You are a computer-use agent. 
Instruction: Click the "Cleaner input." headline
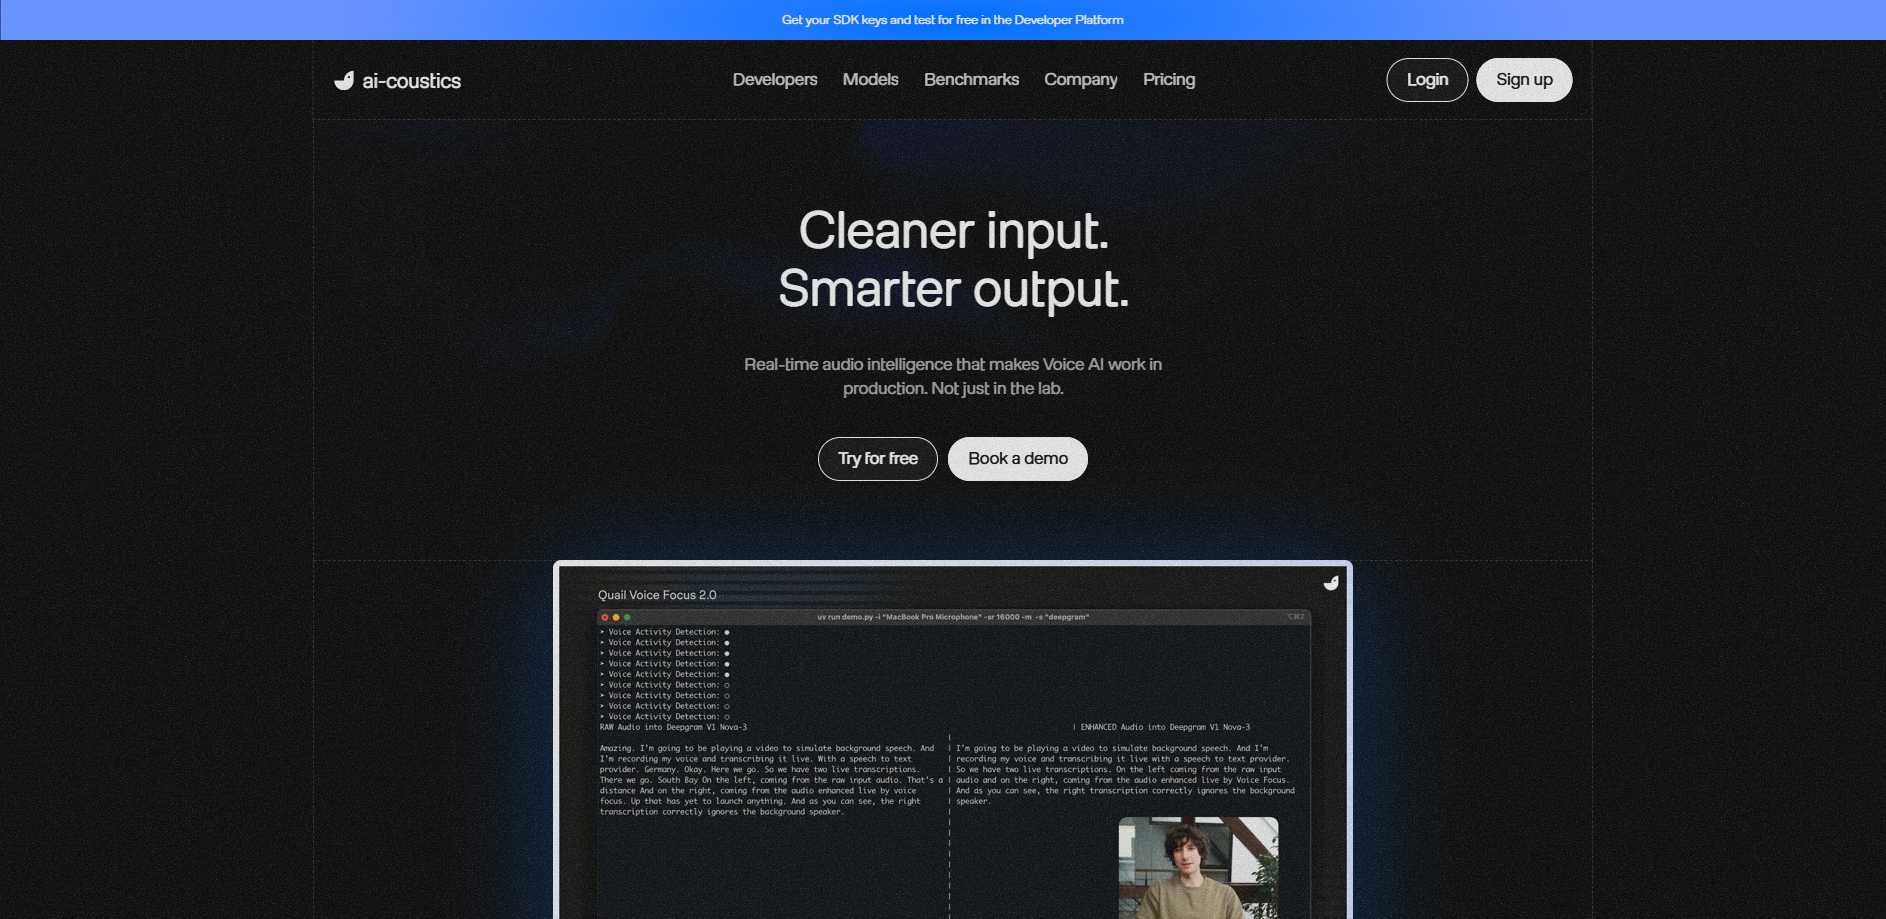tap(953, 231)
